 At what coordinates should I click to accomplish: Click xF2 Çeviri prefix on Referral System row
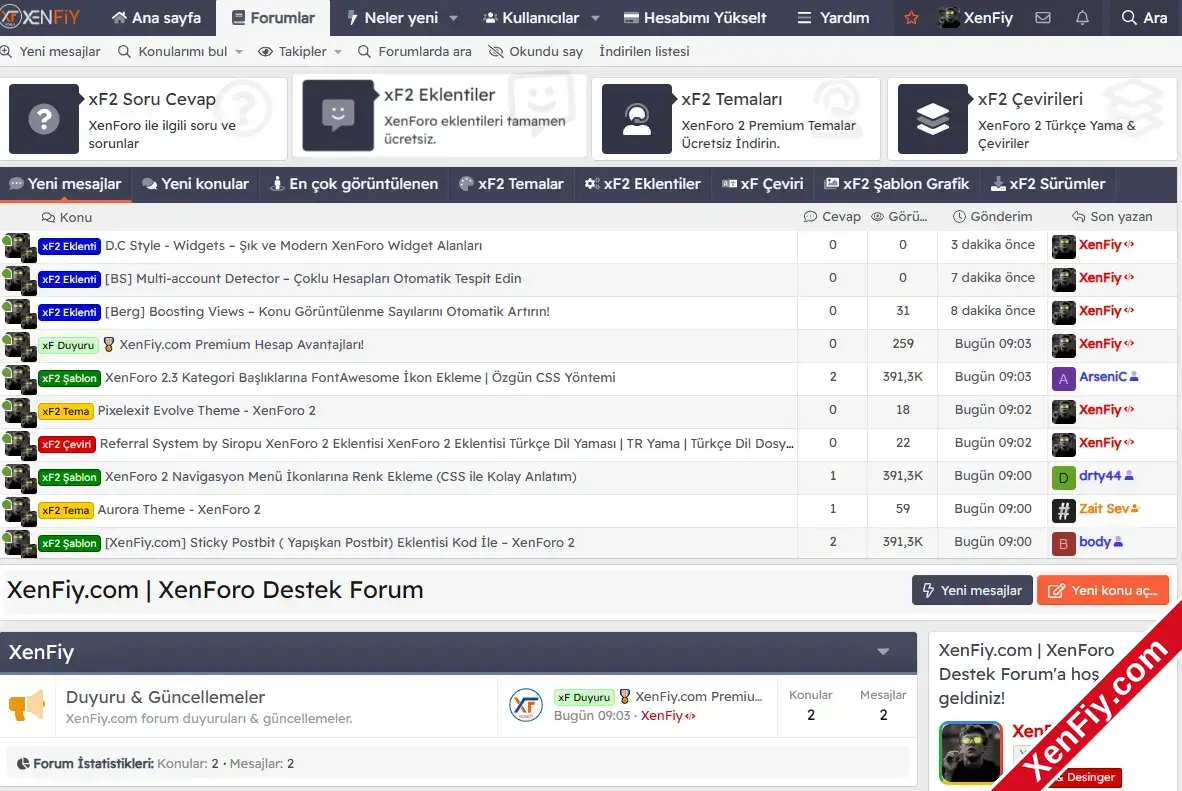pyautogui.click(x=66, y=444)
